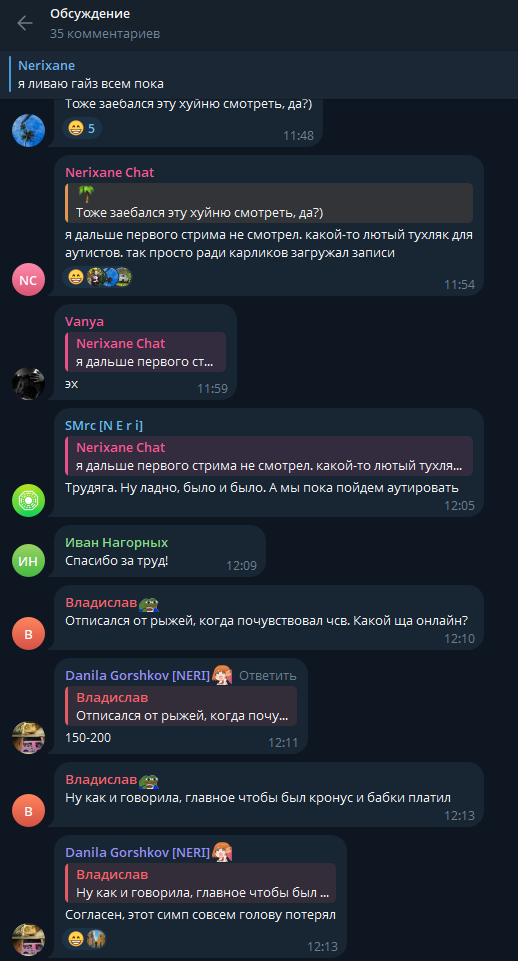Viewport: 518px width, 961px height.
Task: Open Иван Нагорных profile name
Action: 116,542
